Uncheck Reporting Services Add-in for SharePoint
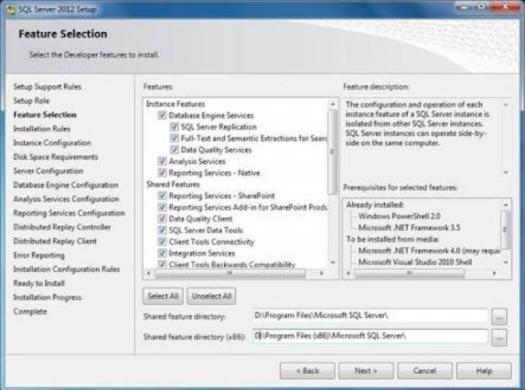Viewport: 525px width, 390px height. [x=162, y=207]
